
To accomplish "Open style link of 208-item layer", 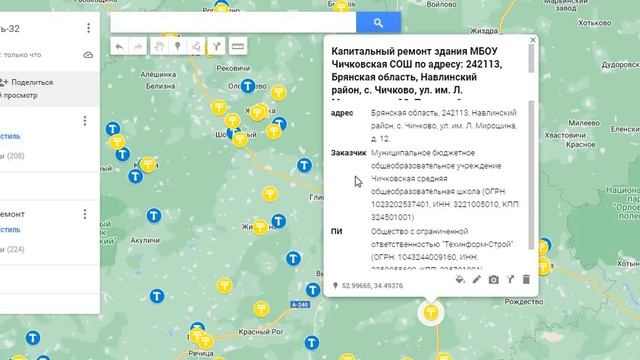I will (10, 136).
